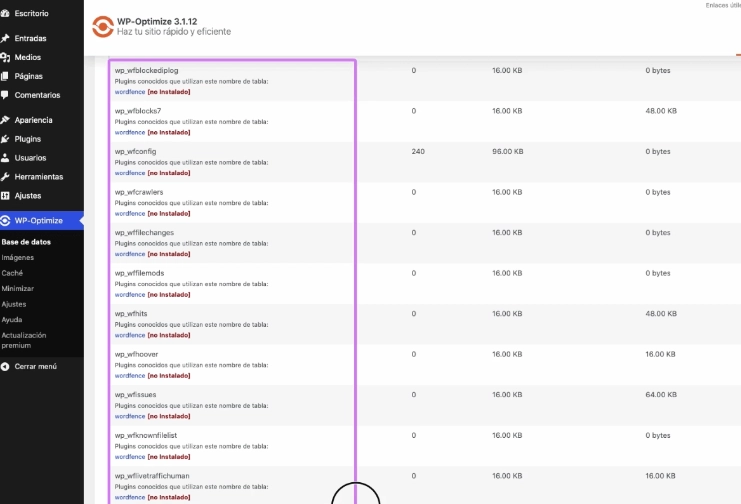Select table name wp_wfcrawlers
Viewport: 741px width, 504px height.
pyautogui.click(x=138, y=192)
